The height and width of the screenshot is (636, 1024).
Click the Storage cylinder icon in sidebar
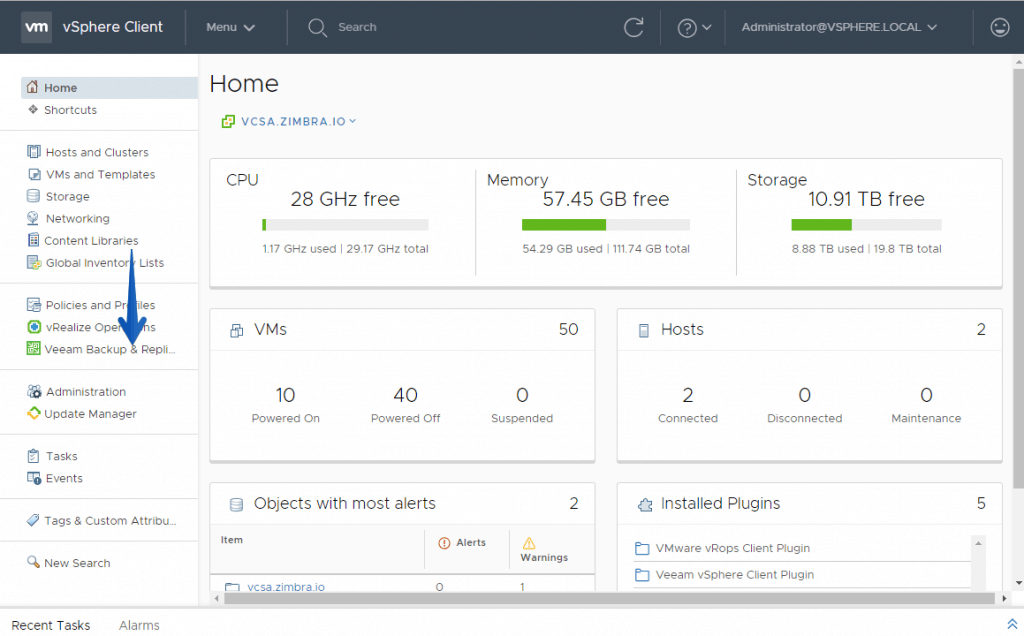pyautogui.click(x=33, y=196)
